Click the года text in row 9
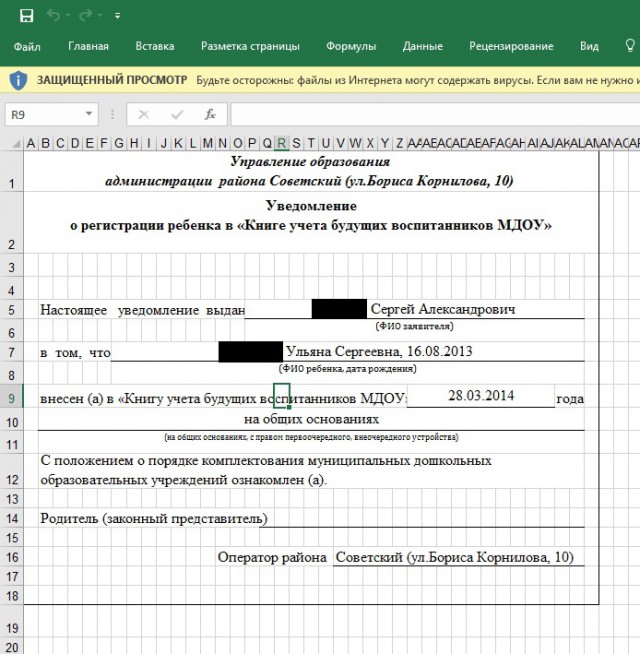This screenshot has height=654, width=640. pos(570,399)
